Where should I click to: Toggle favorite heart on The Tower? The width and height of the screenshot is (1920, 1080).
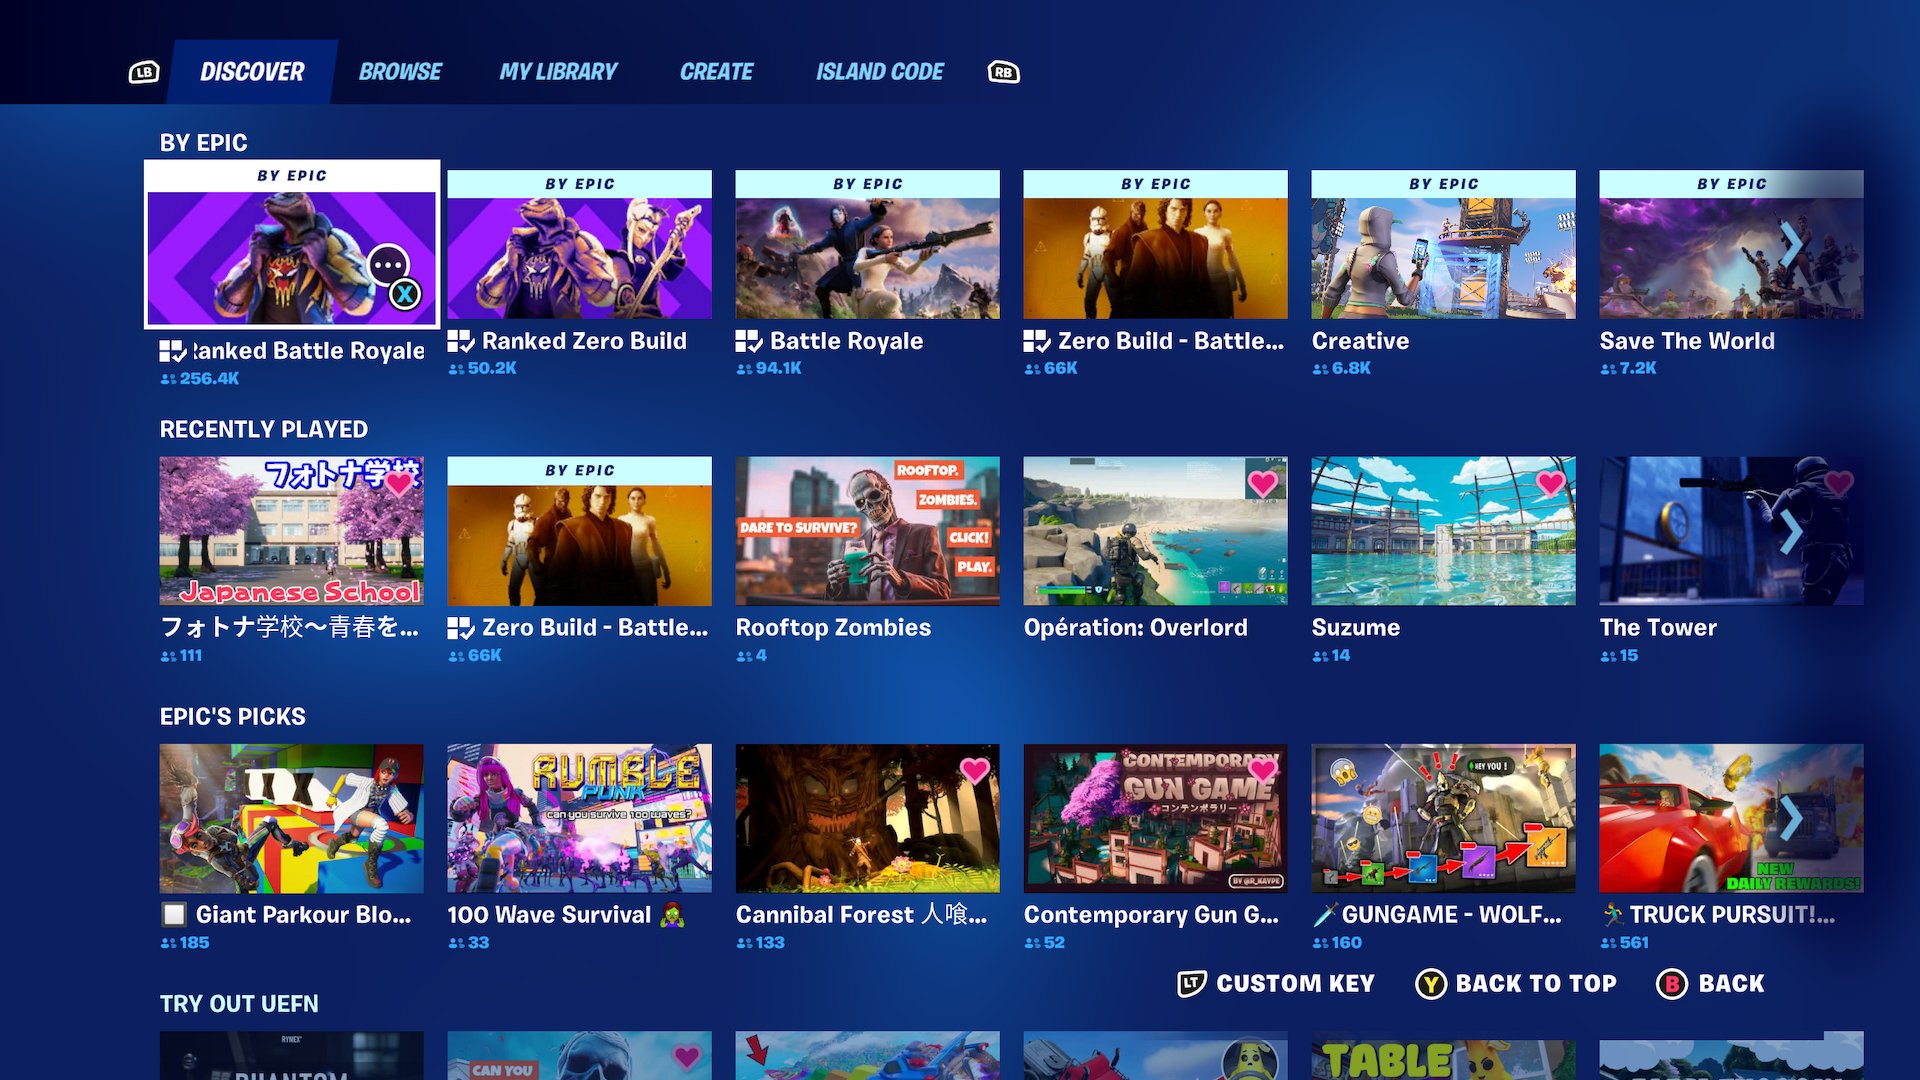pyautogui.click(x=1839, y=483)
